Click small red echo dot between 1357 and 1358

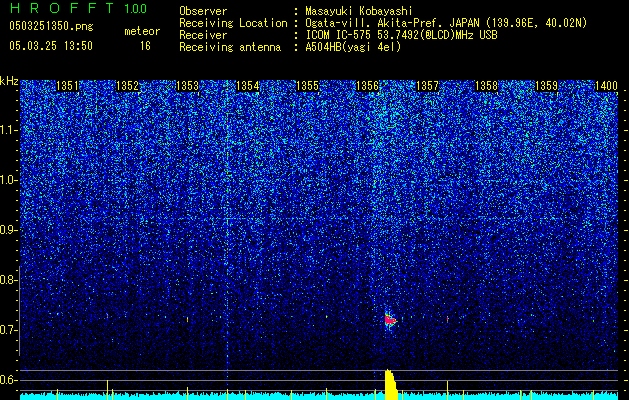[x=447, y=319]
